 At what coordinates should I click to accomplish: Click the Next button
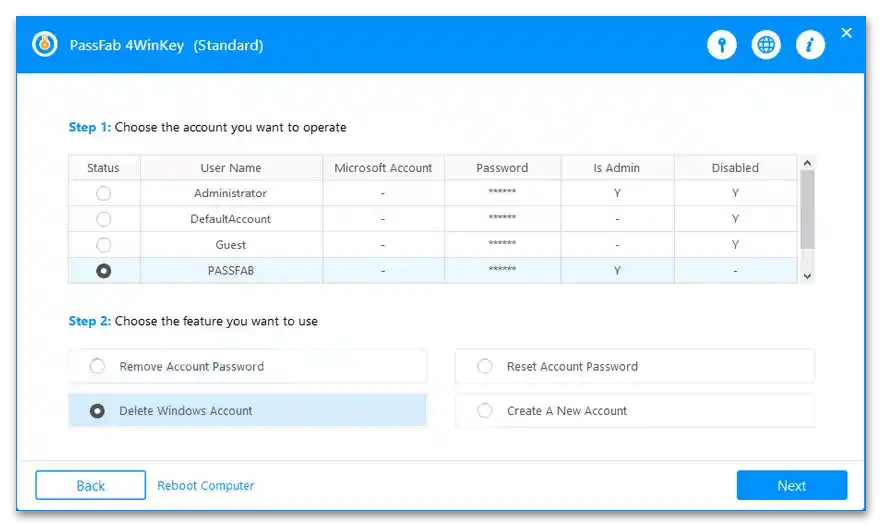coord(792,485)
